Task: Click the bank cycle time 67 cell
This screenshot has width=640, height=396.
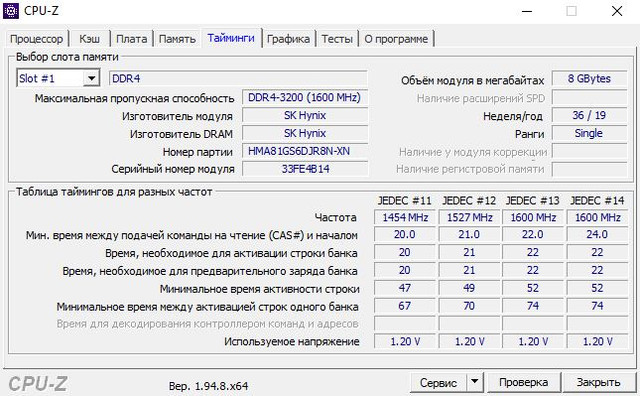Action: (x=405, y=306)
